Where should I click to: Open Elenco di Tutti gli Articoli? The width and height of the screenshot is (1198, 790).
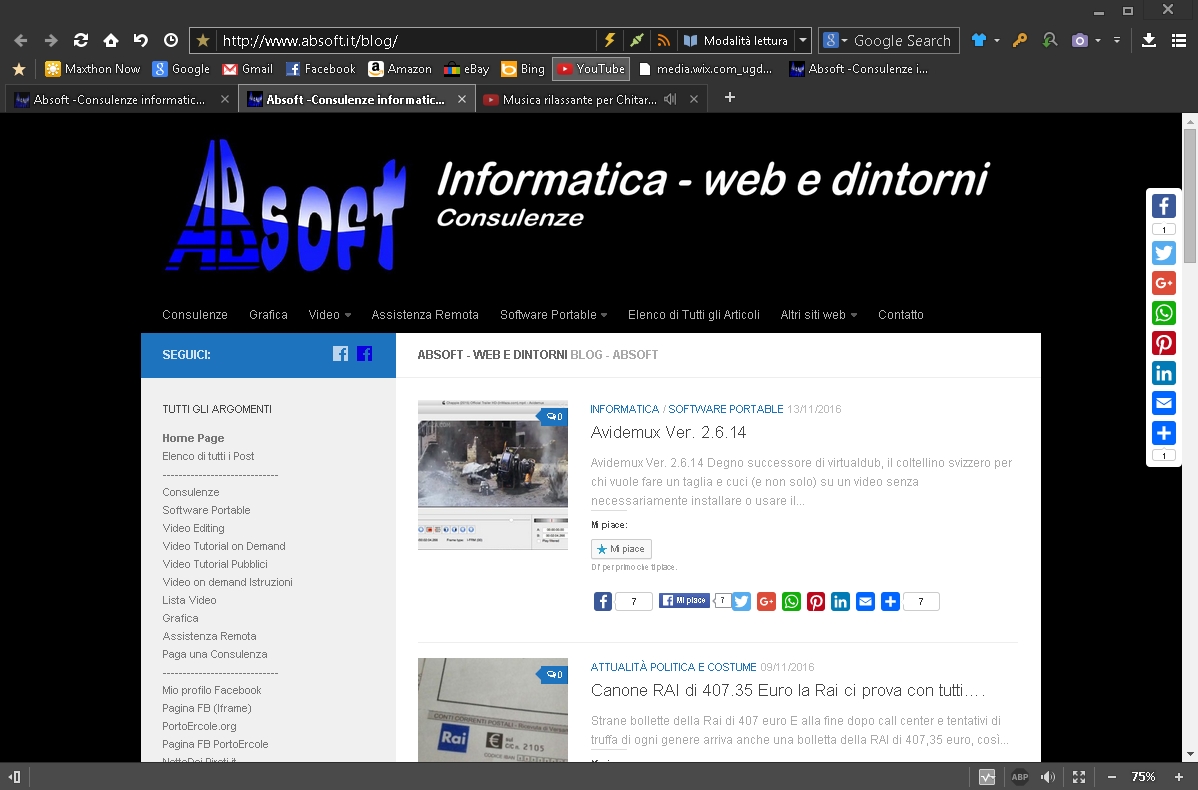[x=694, y=315]
